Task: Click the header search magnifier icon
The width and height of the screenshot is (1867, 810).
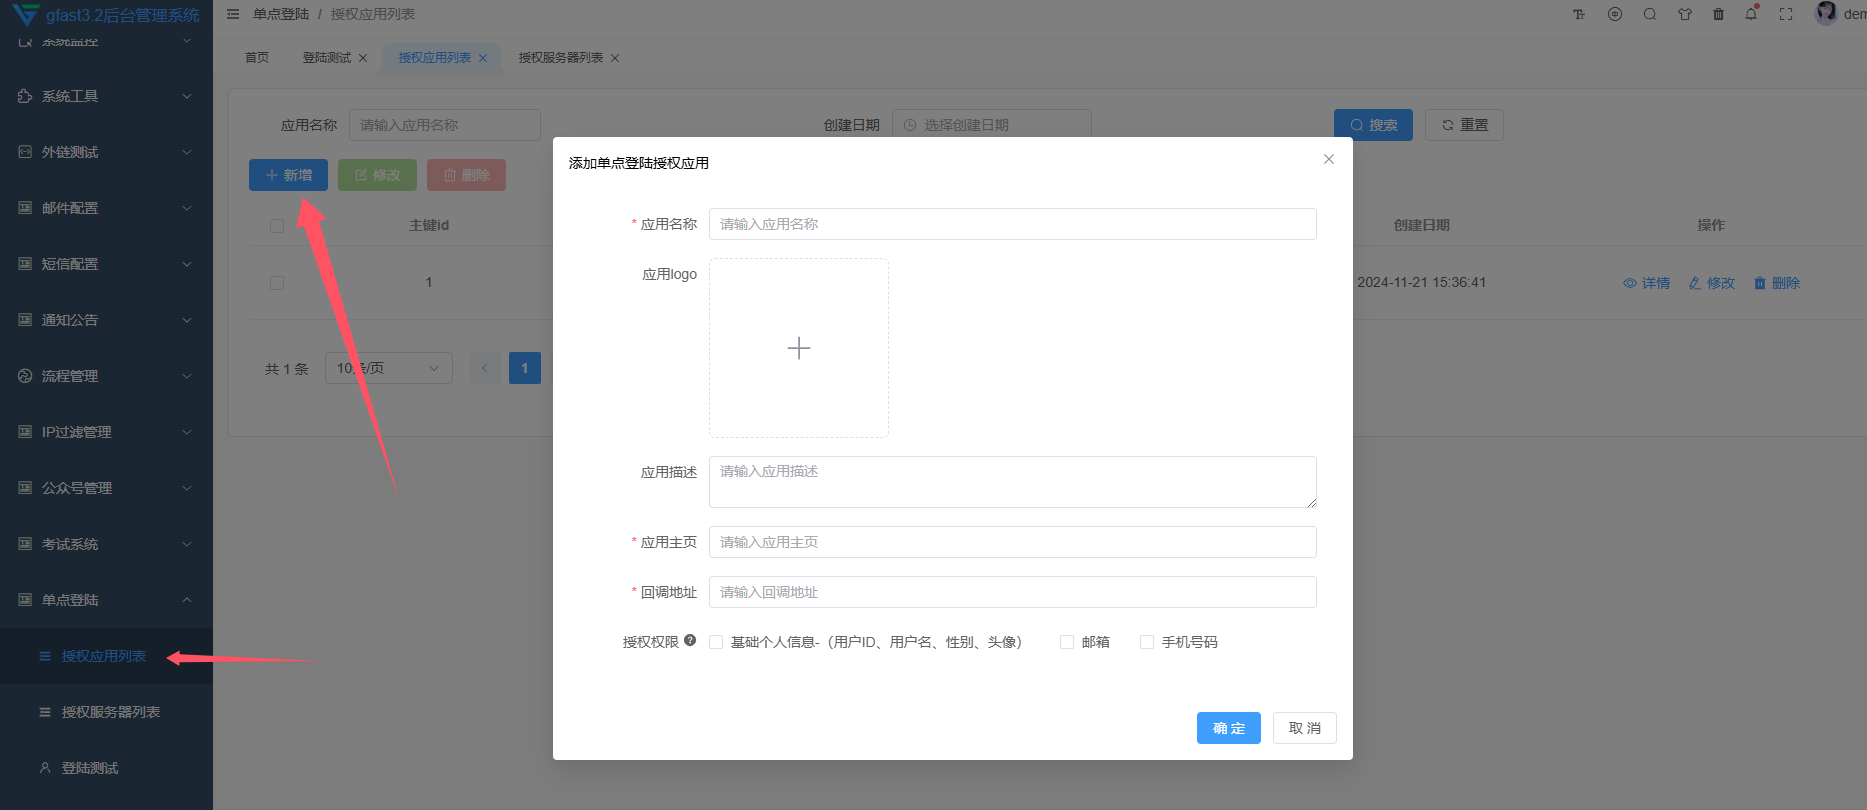Action: point(1650,14)
